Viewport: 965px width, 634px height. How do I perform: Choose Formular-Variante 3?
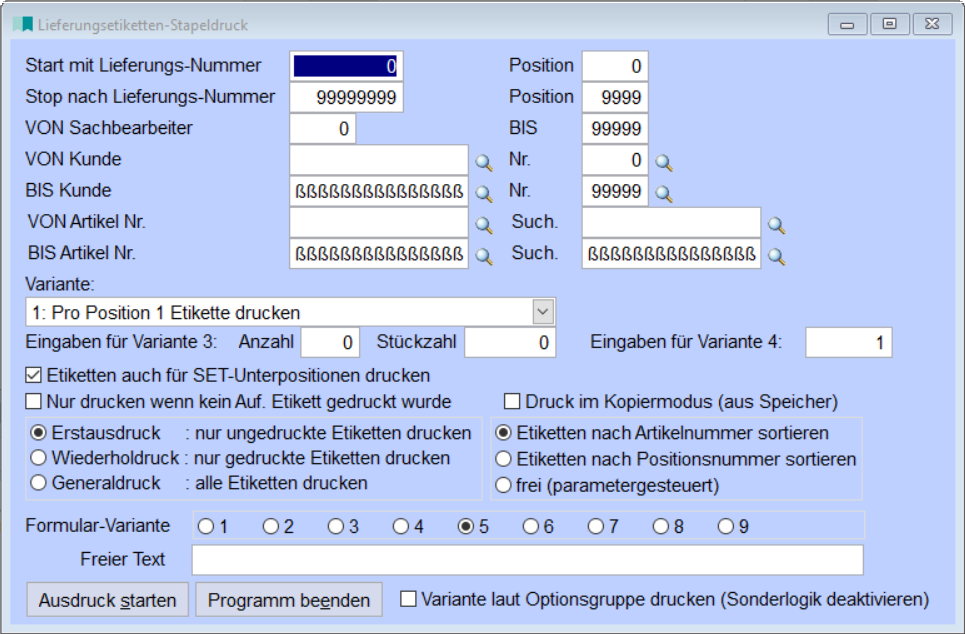tap(335, 526)
